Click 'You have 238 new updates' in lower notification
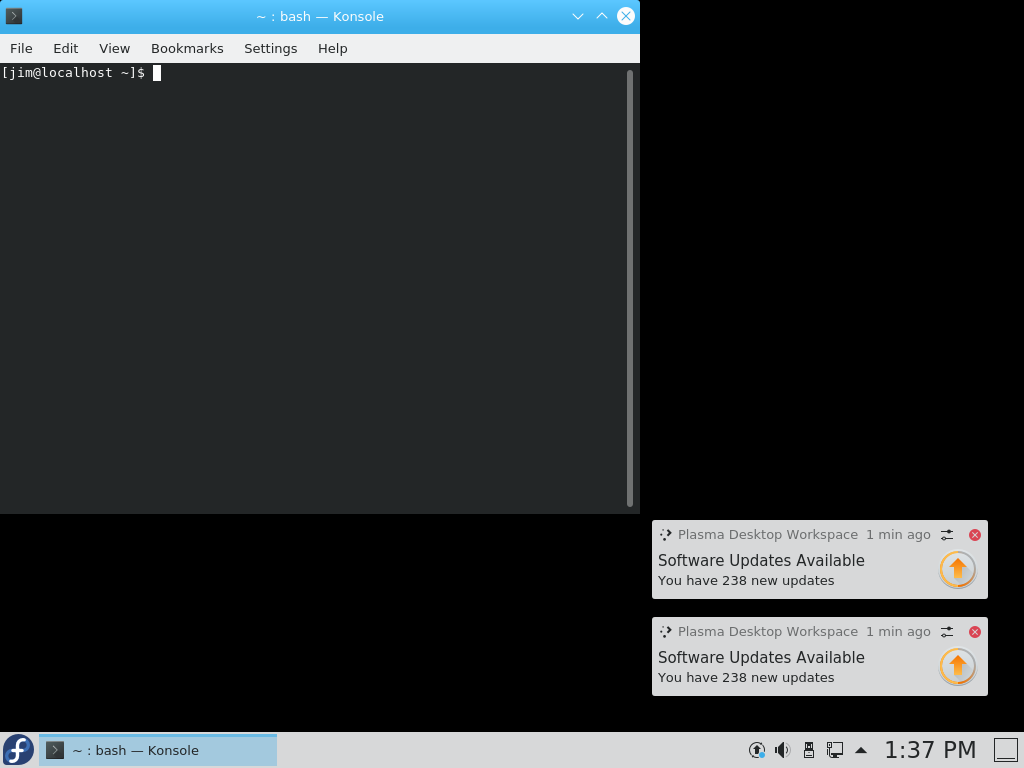This screenshot has width=1024, height=768. [x=746, y=677]
